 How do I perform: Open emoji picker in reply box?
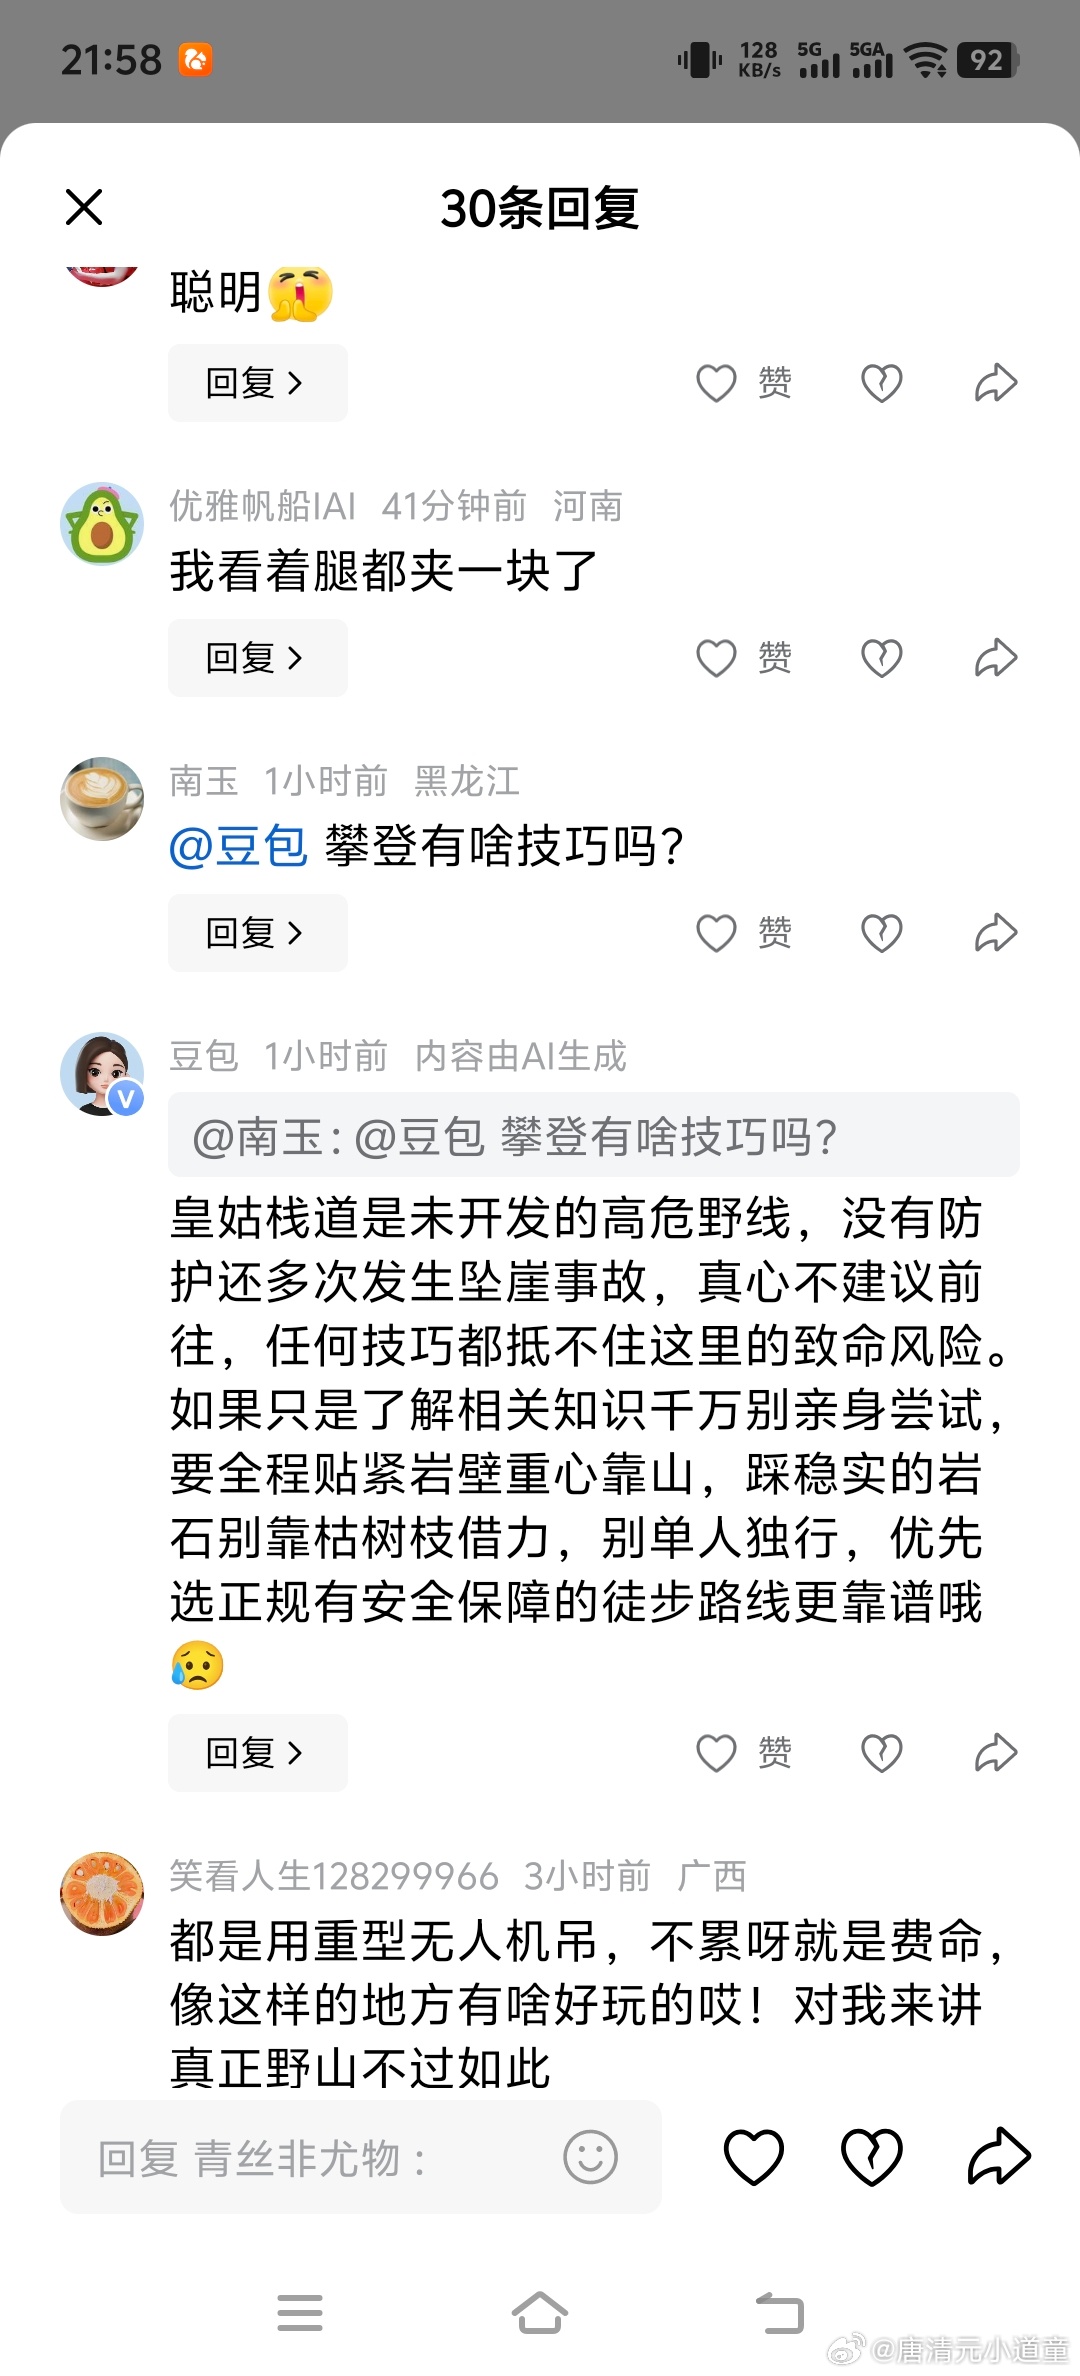click(x=590, y=2158)
